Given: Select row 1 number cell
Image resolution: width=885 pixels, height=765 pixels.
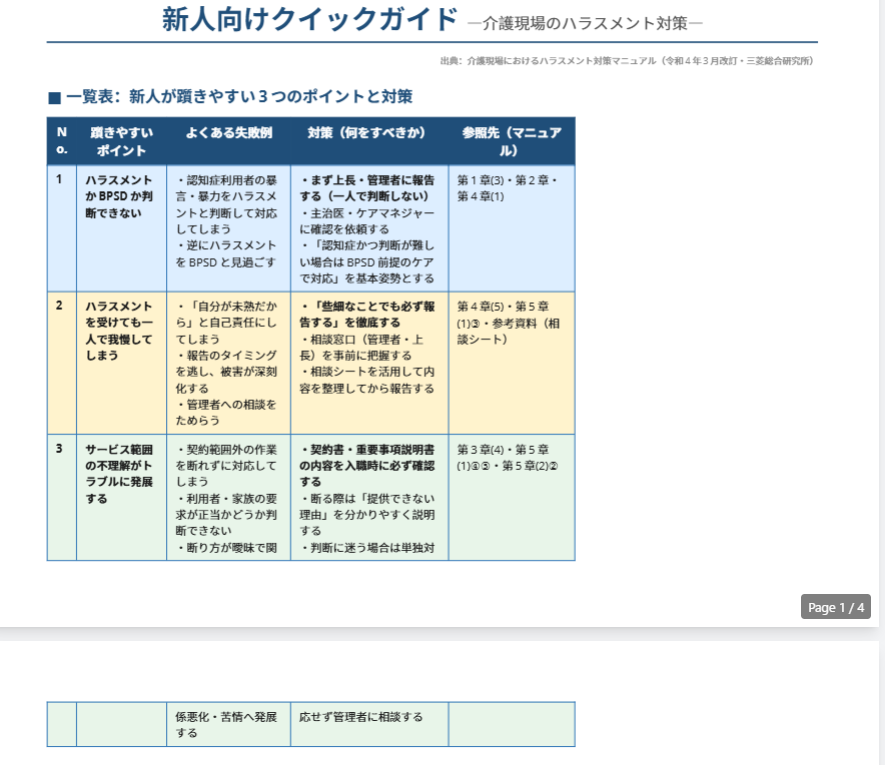Looking at the screenshot, I should point(62,228).
